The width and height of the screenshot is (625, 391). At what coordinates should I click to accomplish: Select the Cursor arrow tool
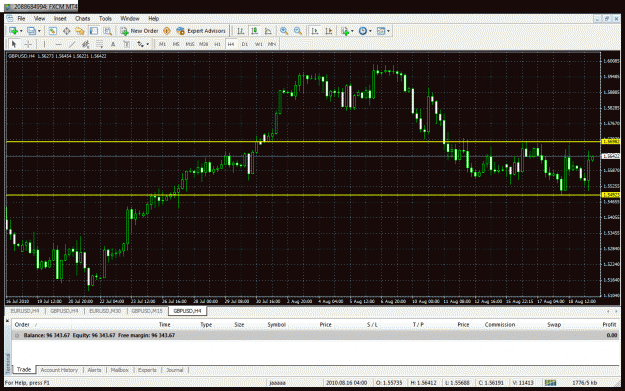[x=14, y=44]
